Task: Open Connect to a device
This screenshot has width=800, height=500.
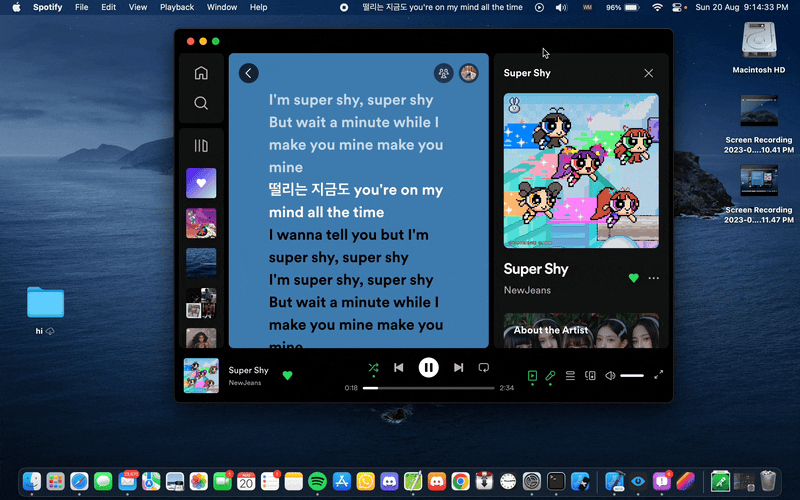Action: click(x=590, y=376)
